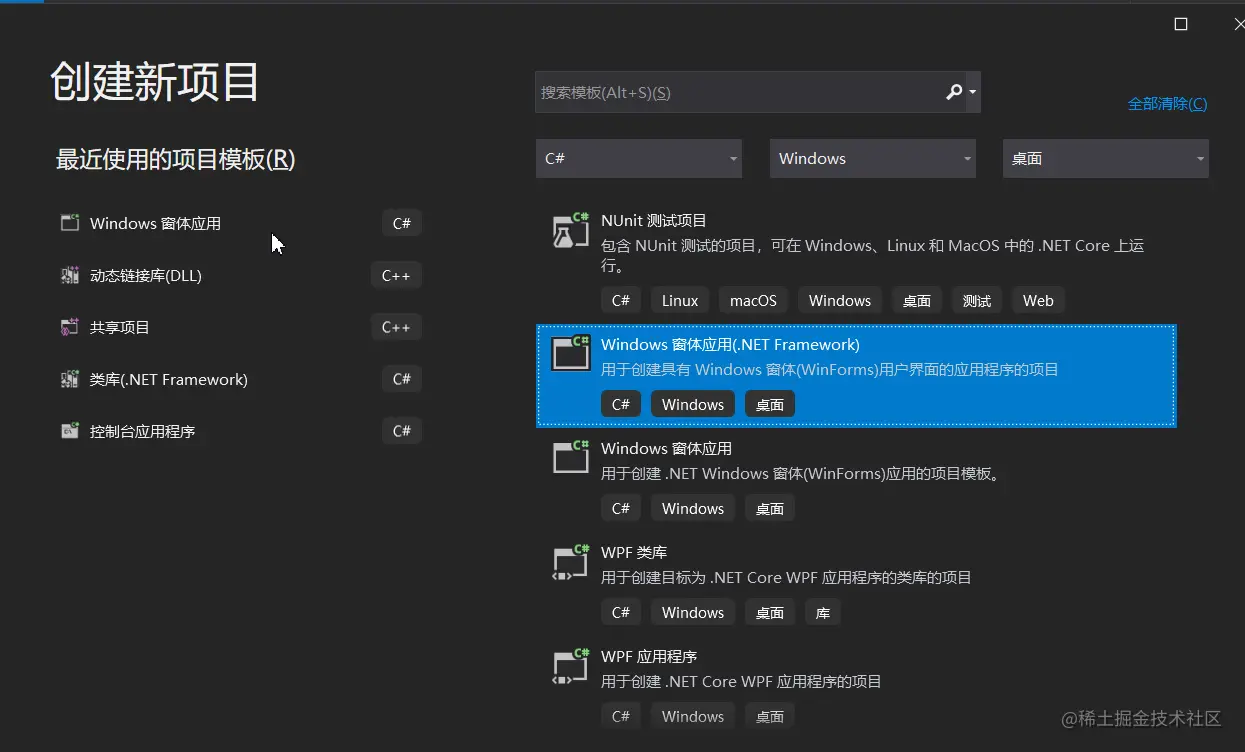Click the 最近使用的项目模板(R) heading

coord(176,159)
